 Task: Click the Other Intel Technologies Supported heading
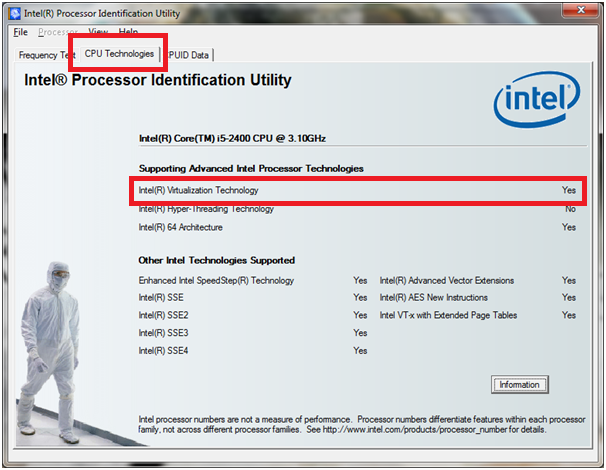pyautogui.click(x=216, y=260)
